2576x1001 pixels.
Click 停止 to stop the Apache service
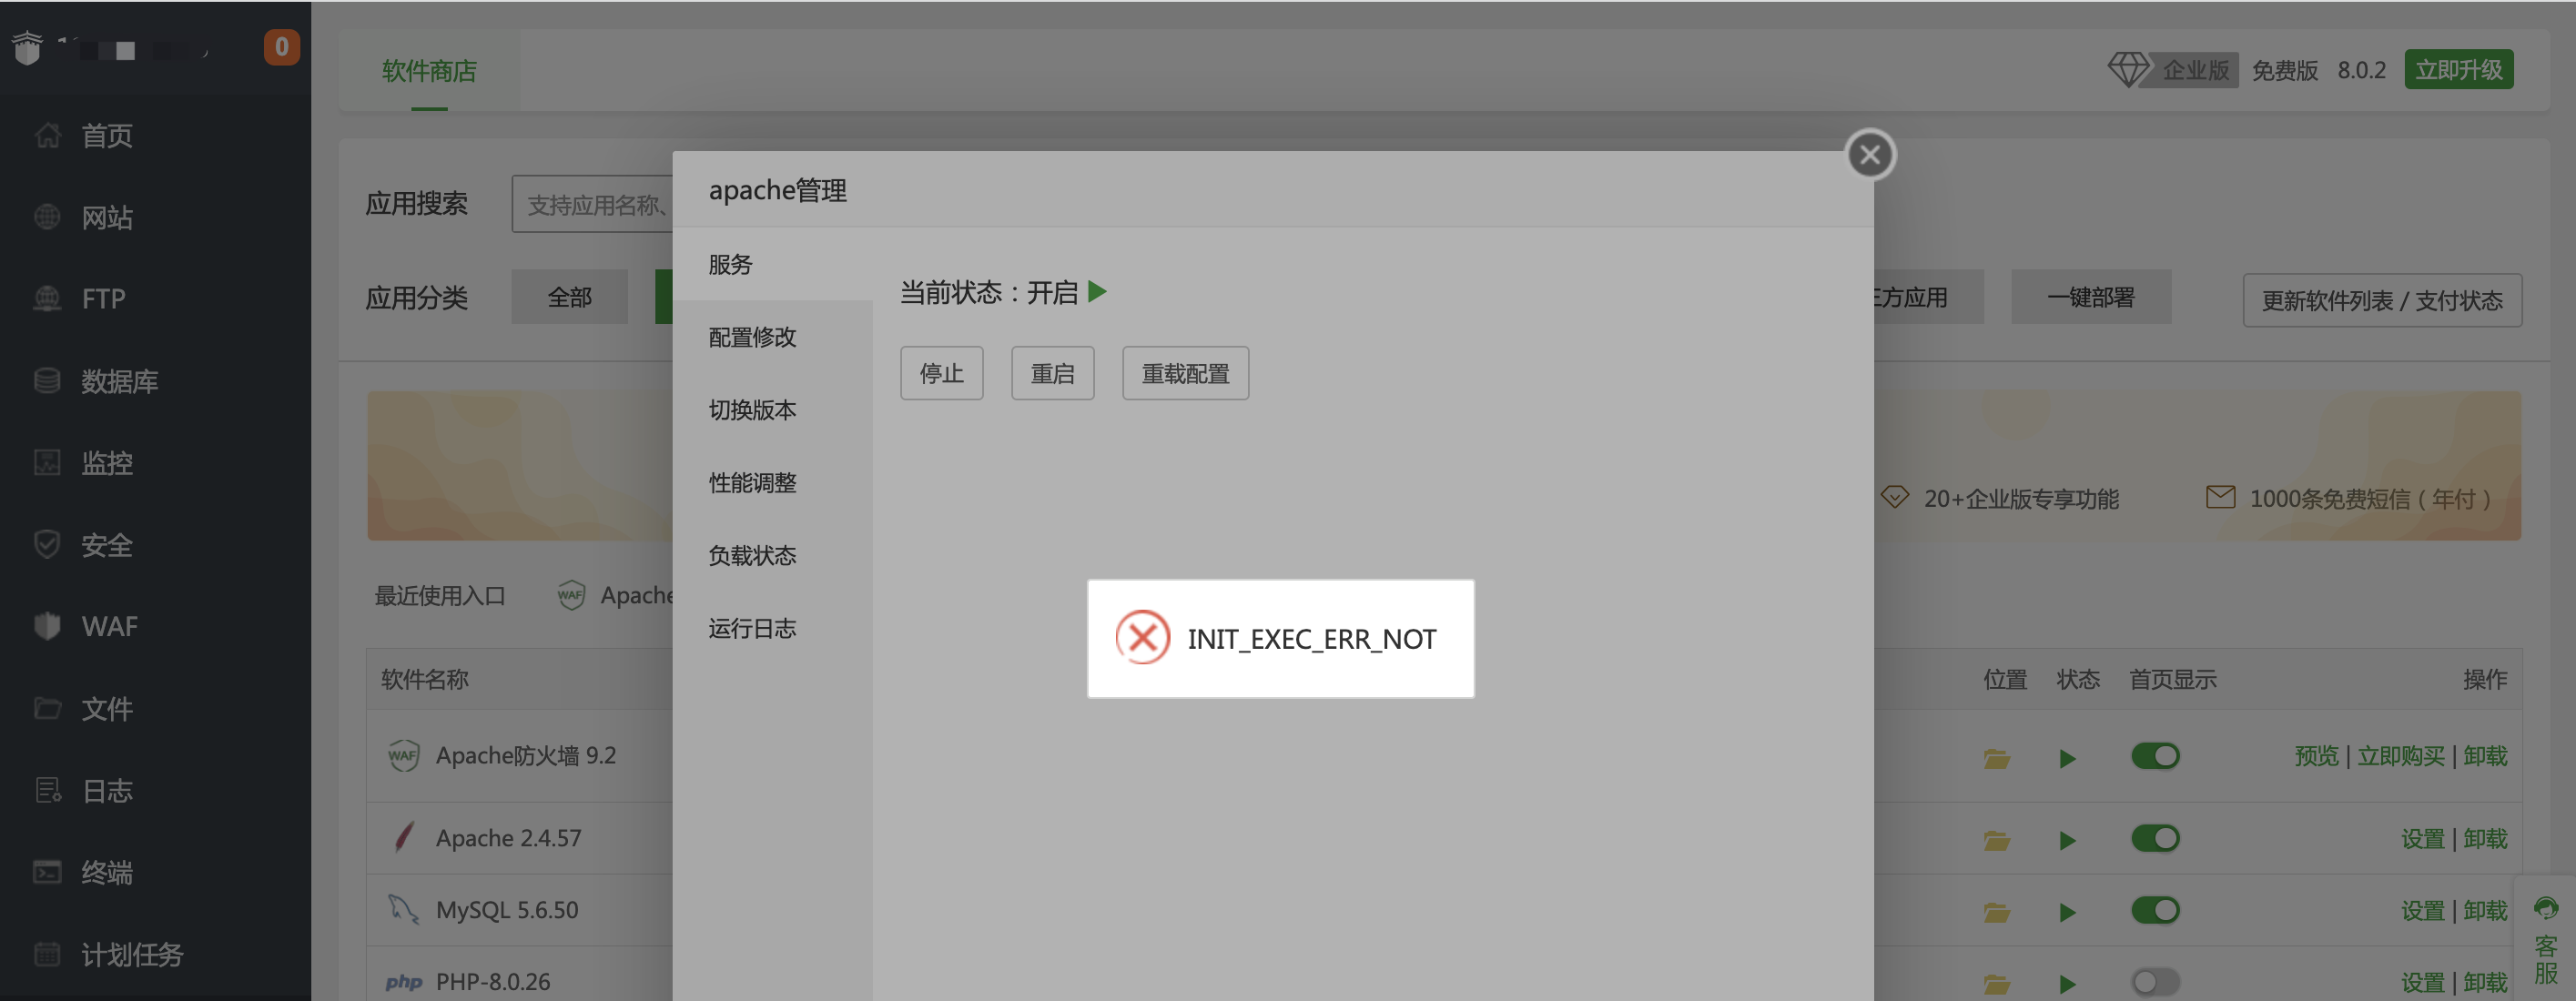point(941,372)
